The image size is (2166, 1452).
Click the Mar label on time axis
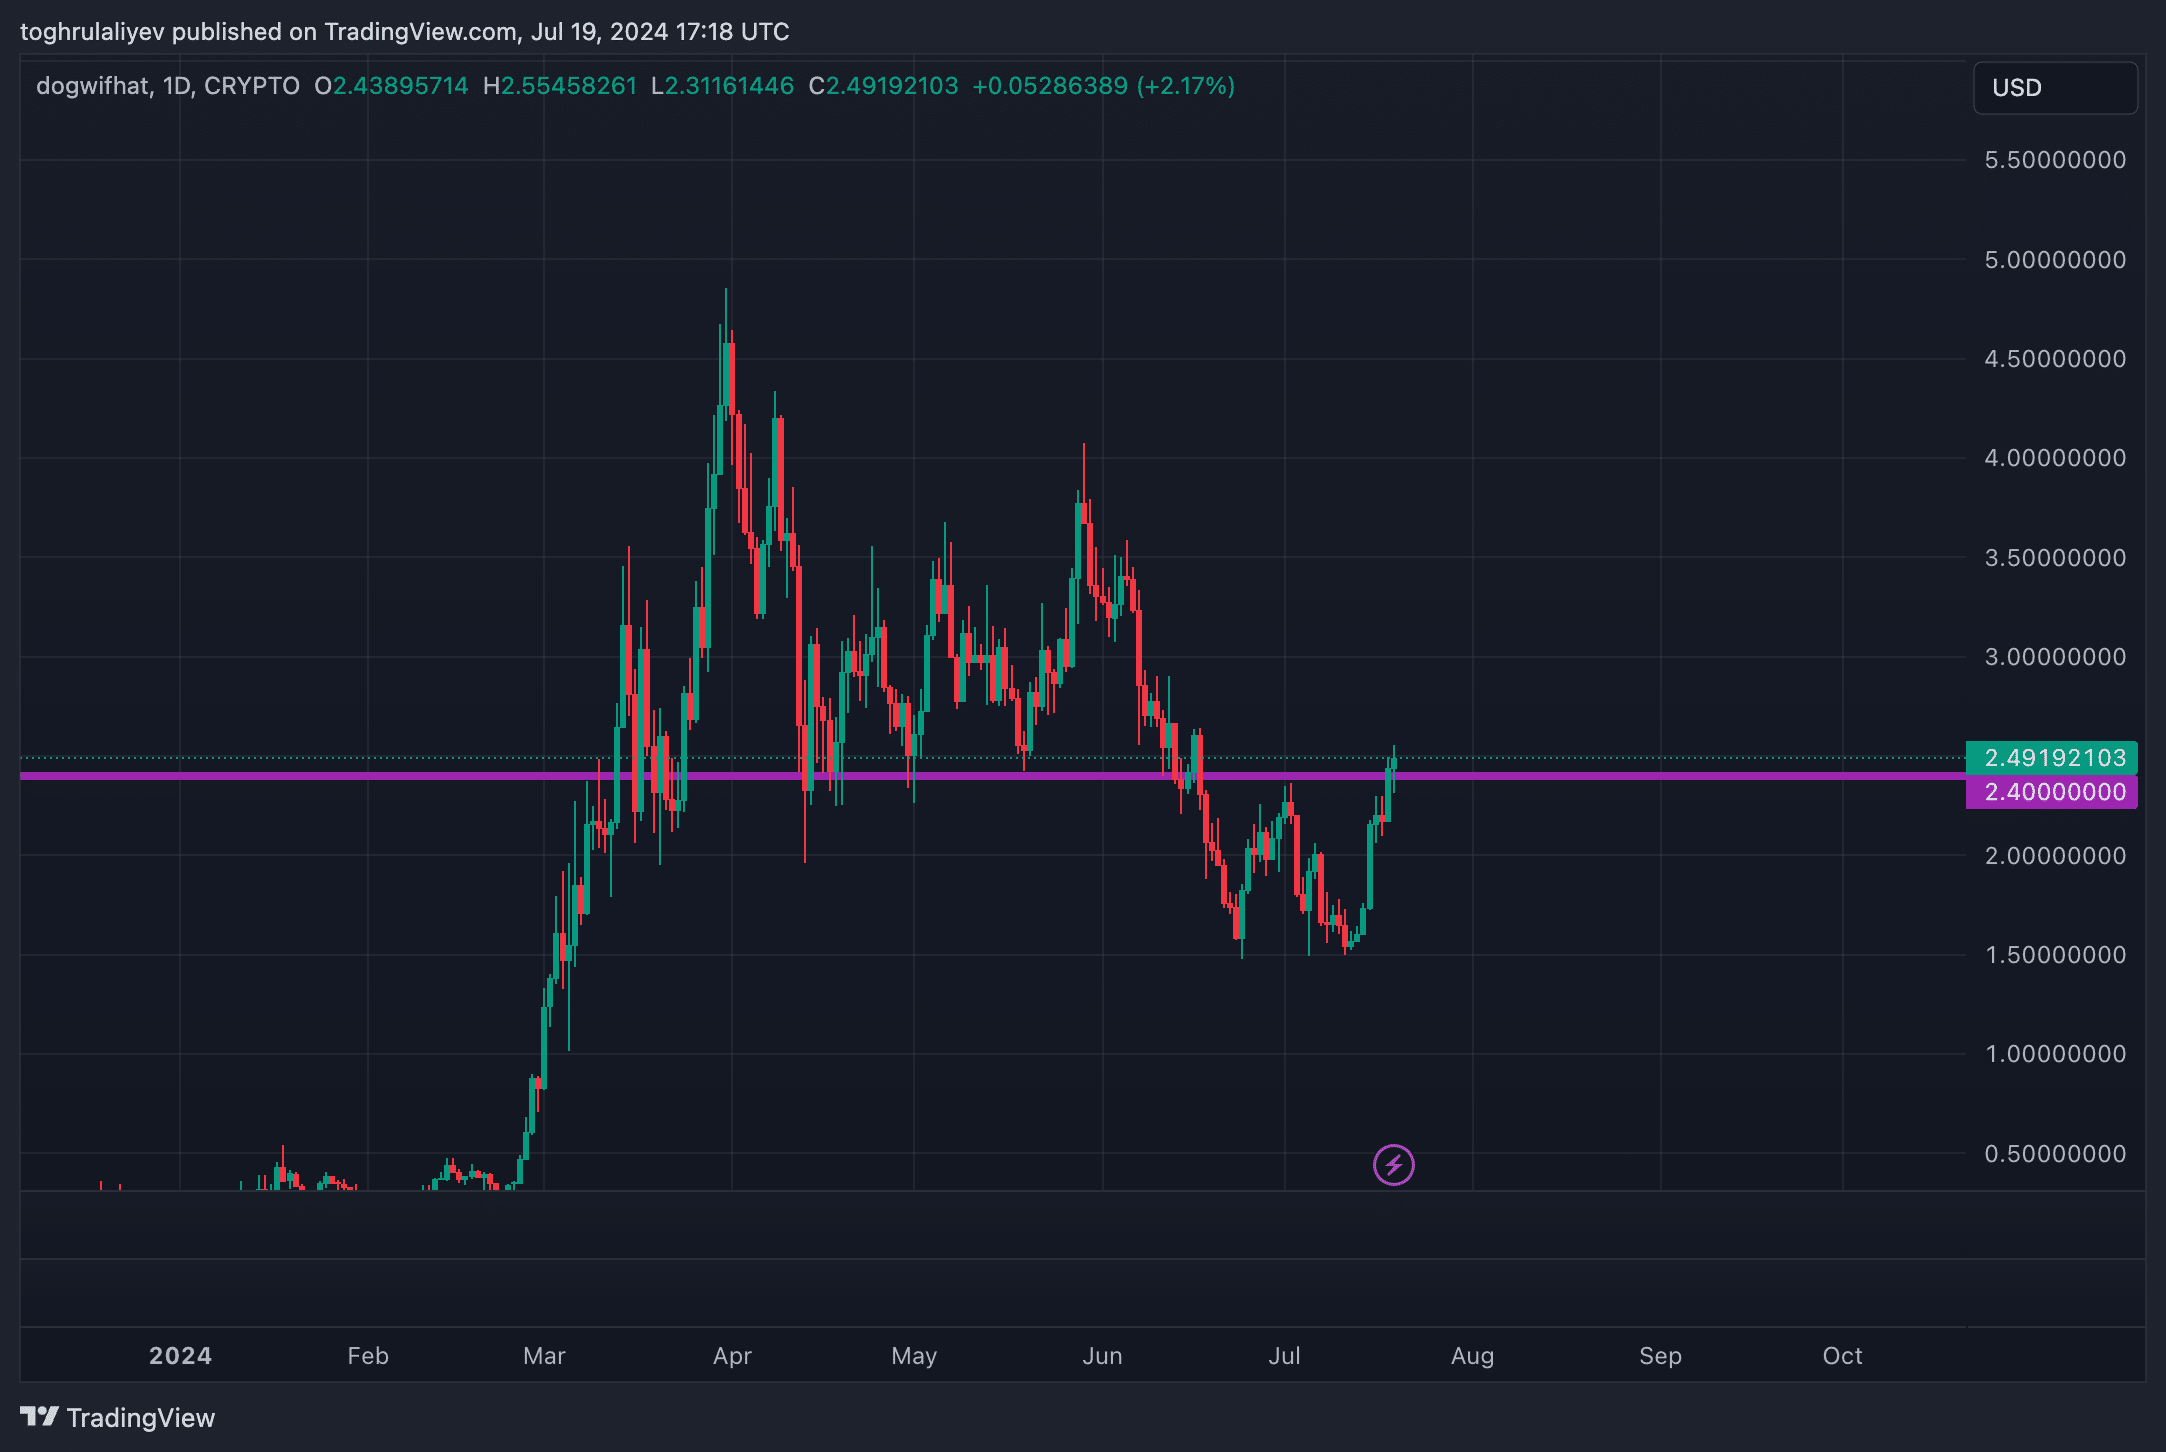click(544, 1356)
